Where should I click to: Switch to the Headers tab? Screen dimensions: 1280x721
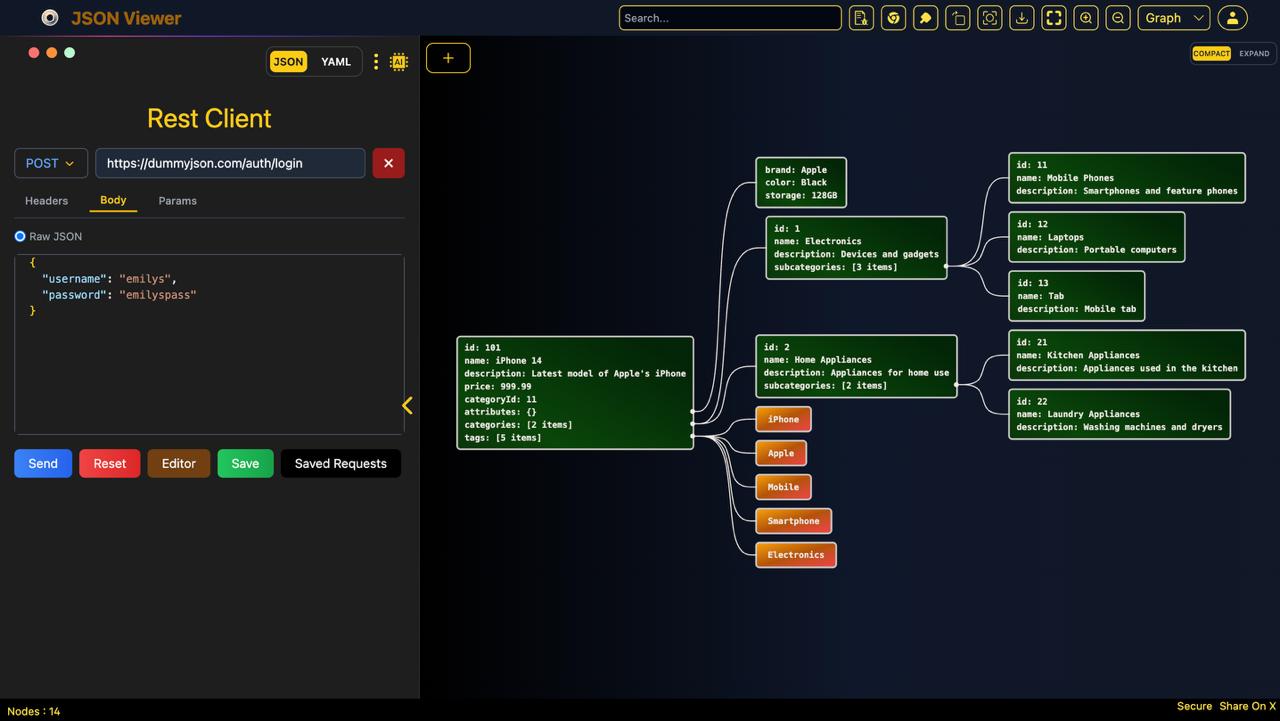47,201
